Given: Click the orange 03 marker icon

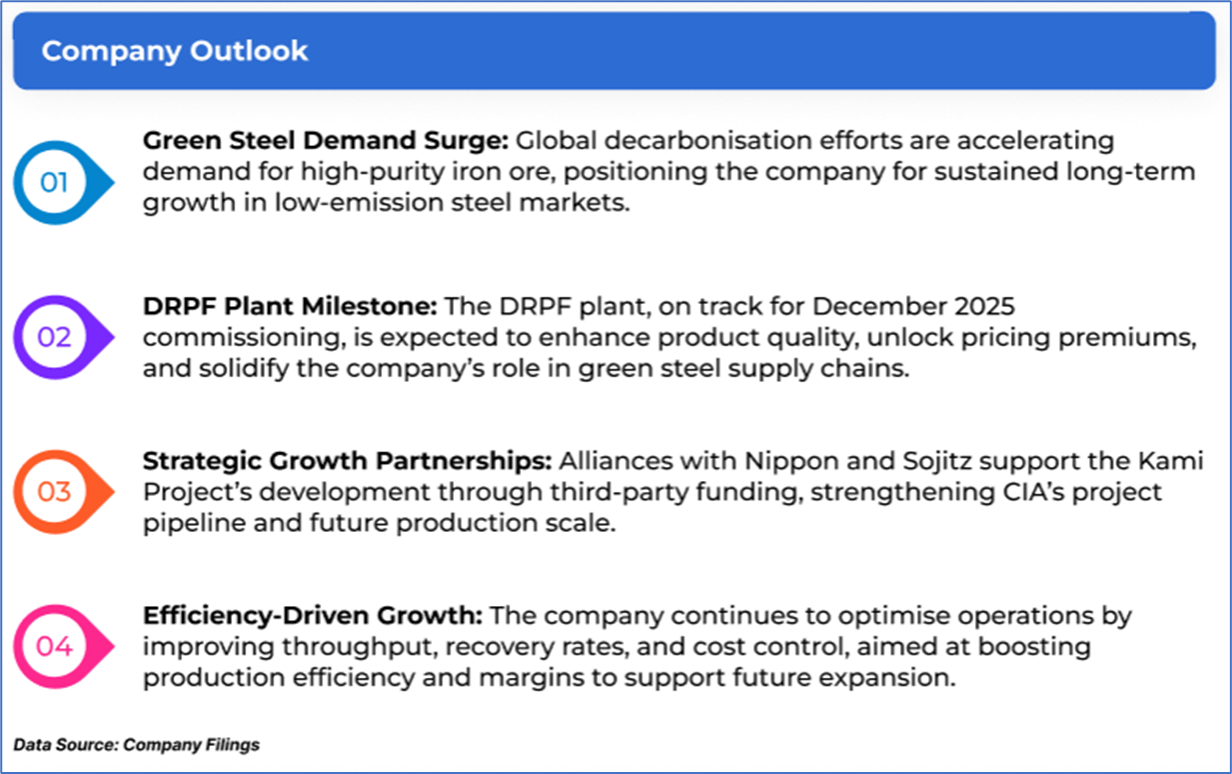Looking at the screenshot, I should (x=55, y=492).
